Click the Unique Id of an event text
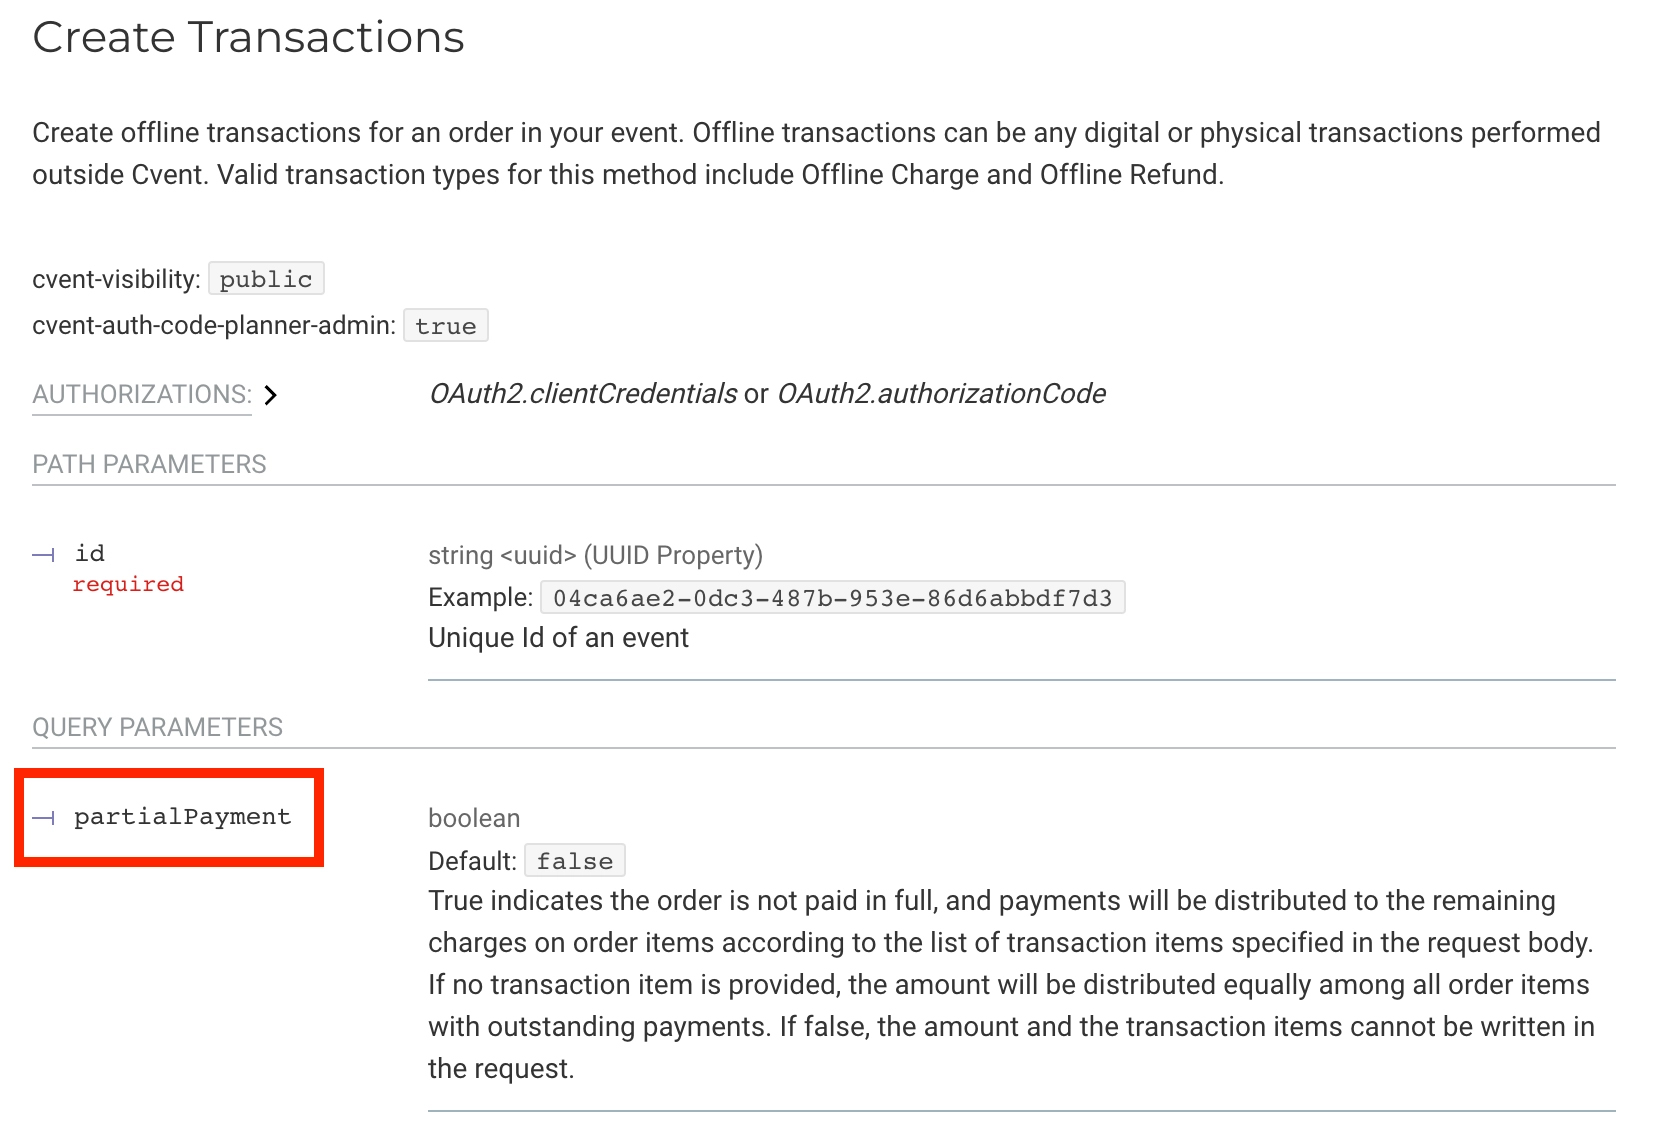Image resolution: width=1680 pixels, height=1134 pixels. pyautogui.click(x=558, y=638)
